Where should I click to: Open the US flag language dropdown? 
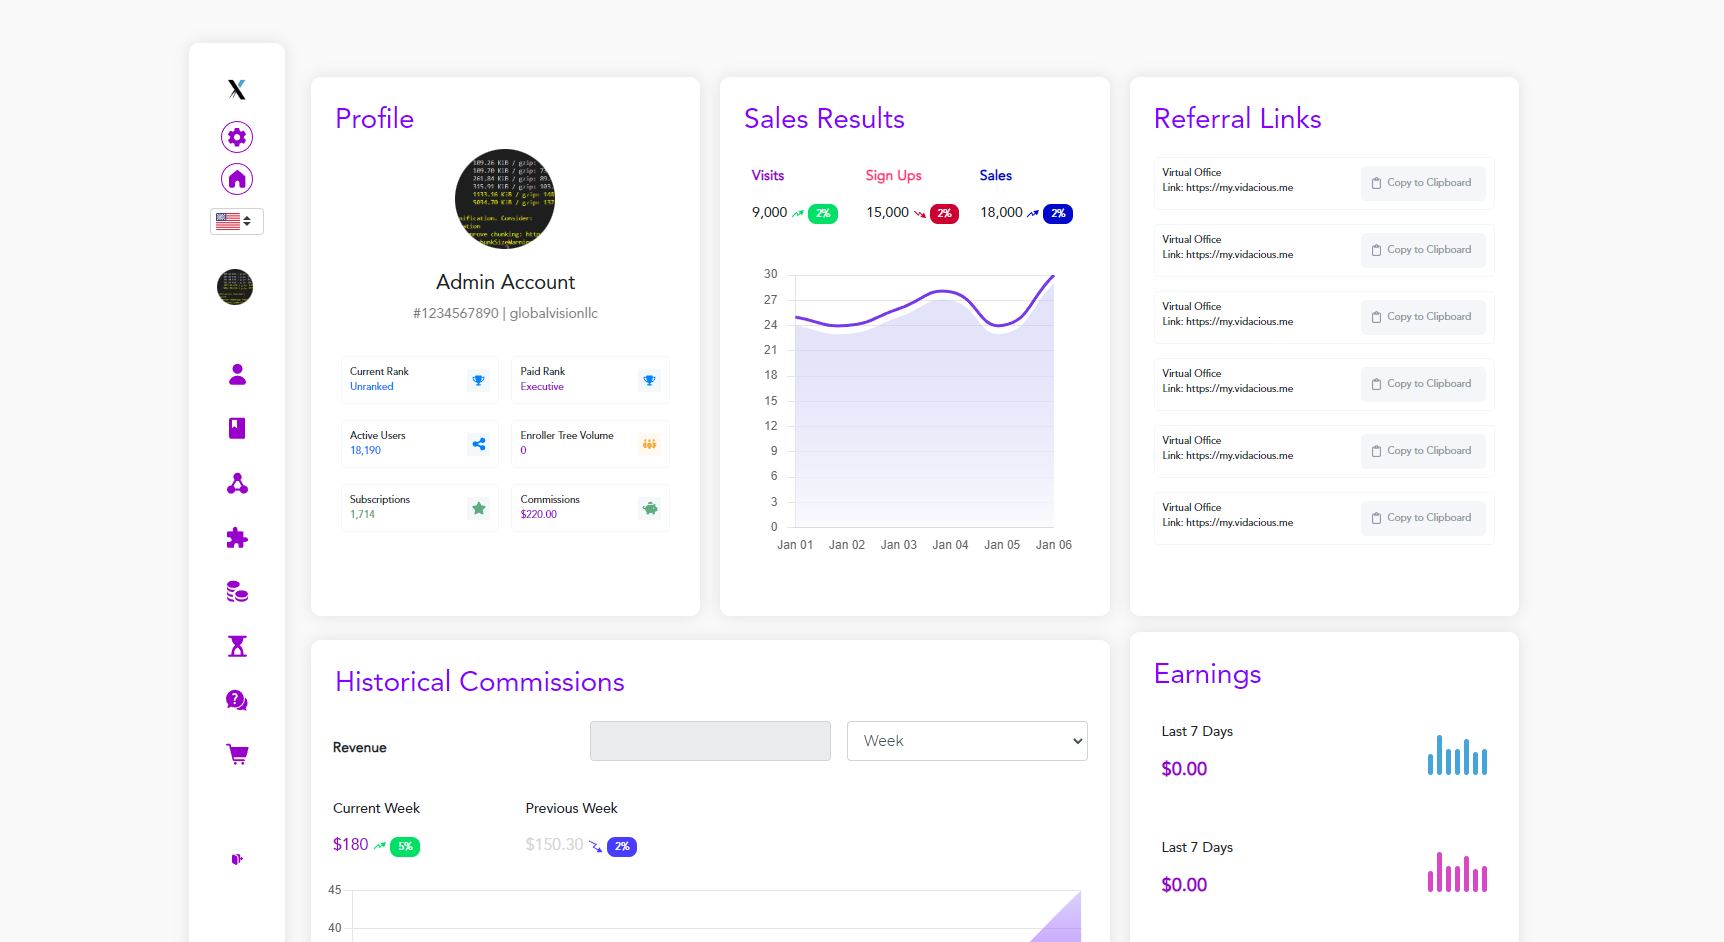tap(236, 221)
